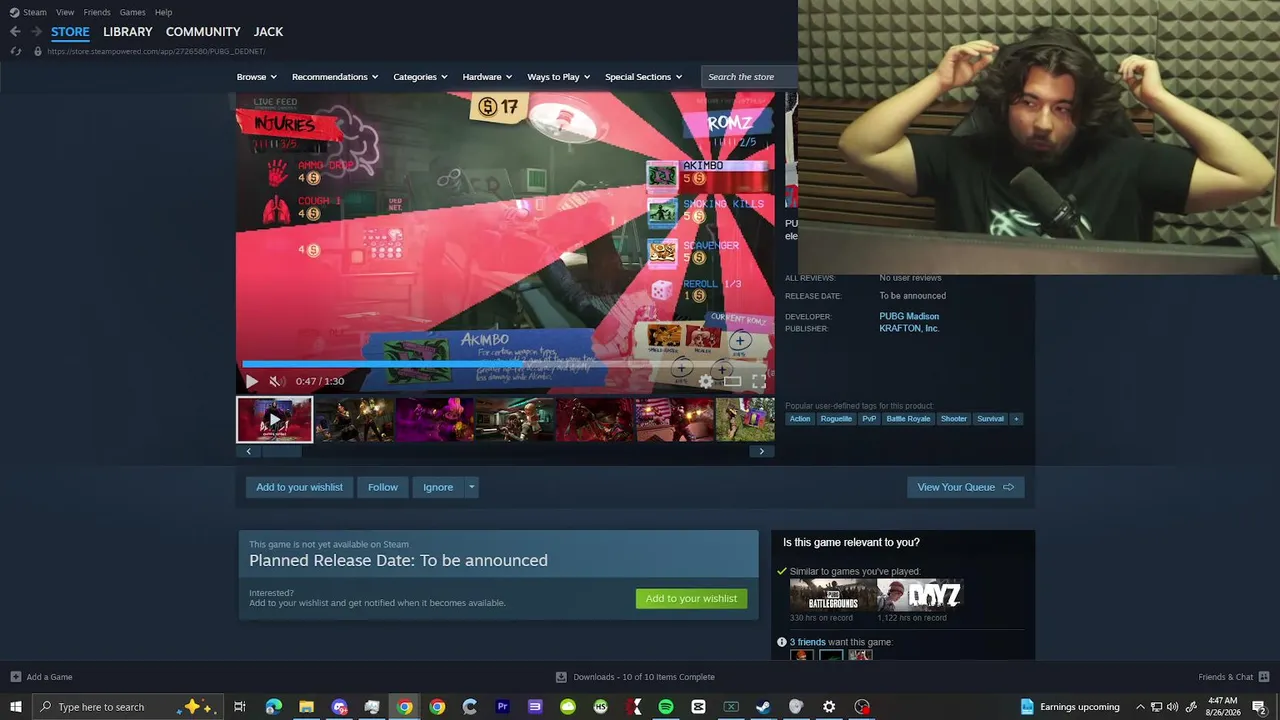
Task: Open File Explorer from the taskbar
Action: point(307,707)
